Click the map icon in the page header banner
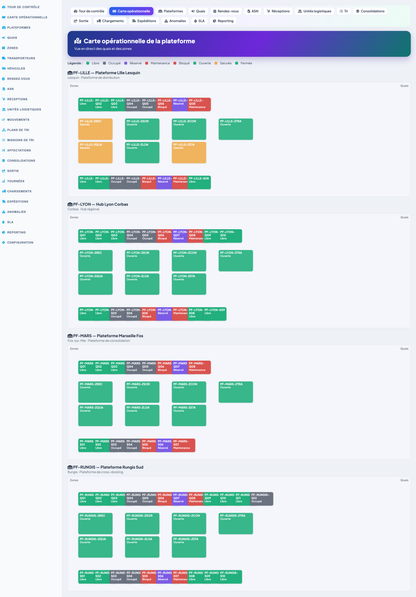Viewport: 416px width, 597px height. (x=78, y=41)
